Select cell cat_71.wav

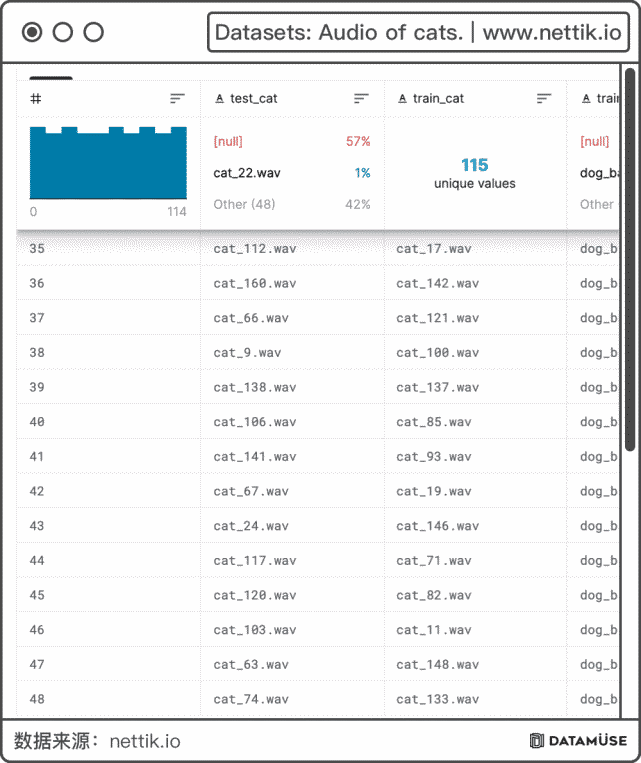[x=434, y=561]
